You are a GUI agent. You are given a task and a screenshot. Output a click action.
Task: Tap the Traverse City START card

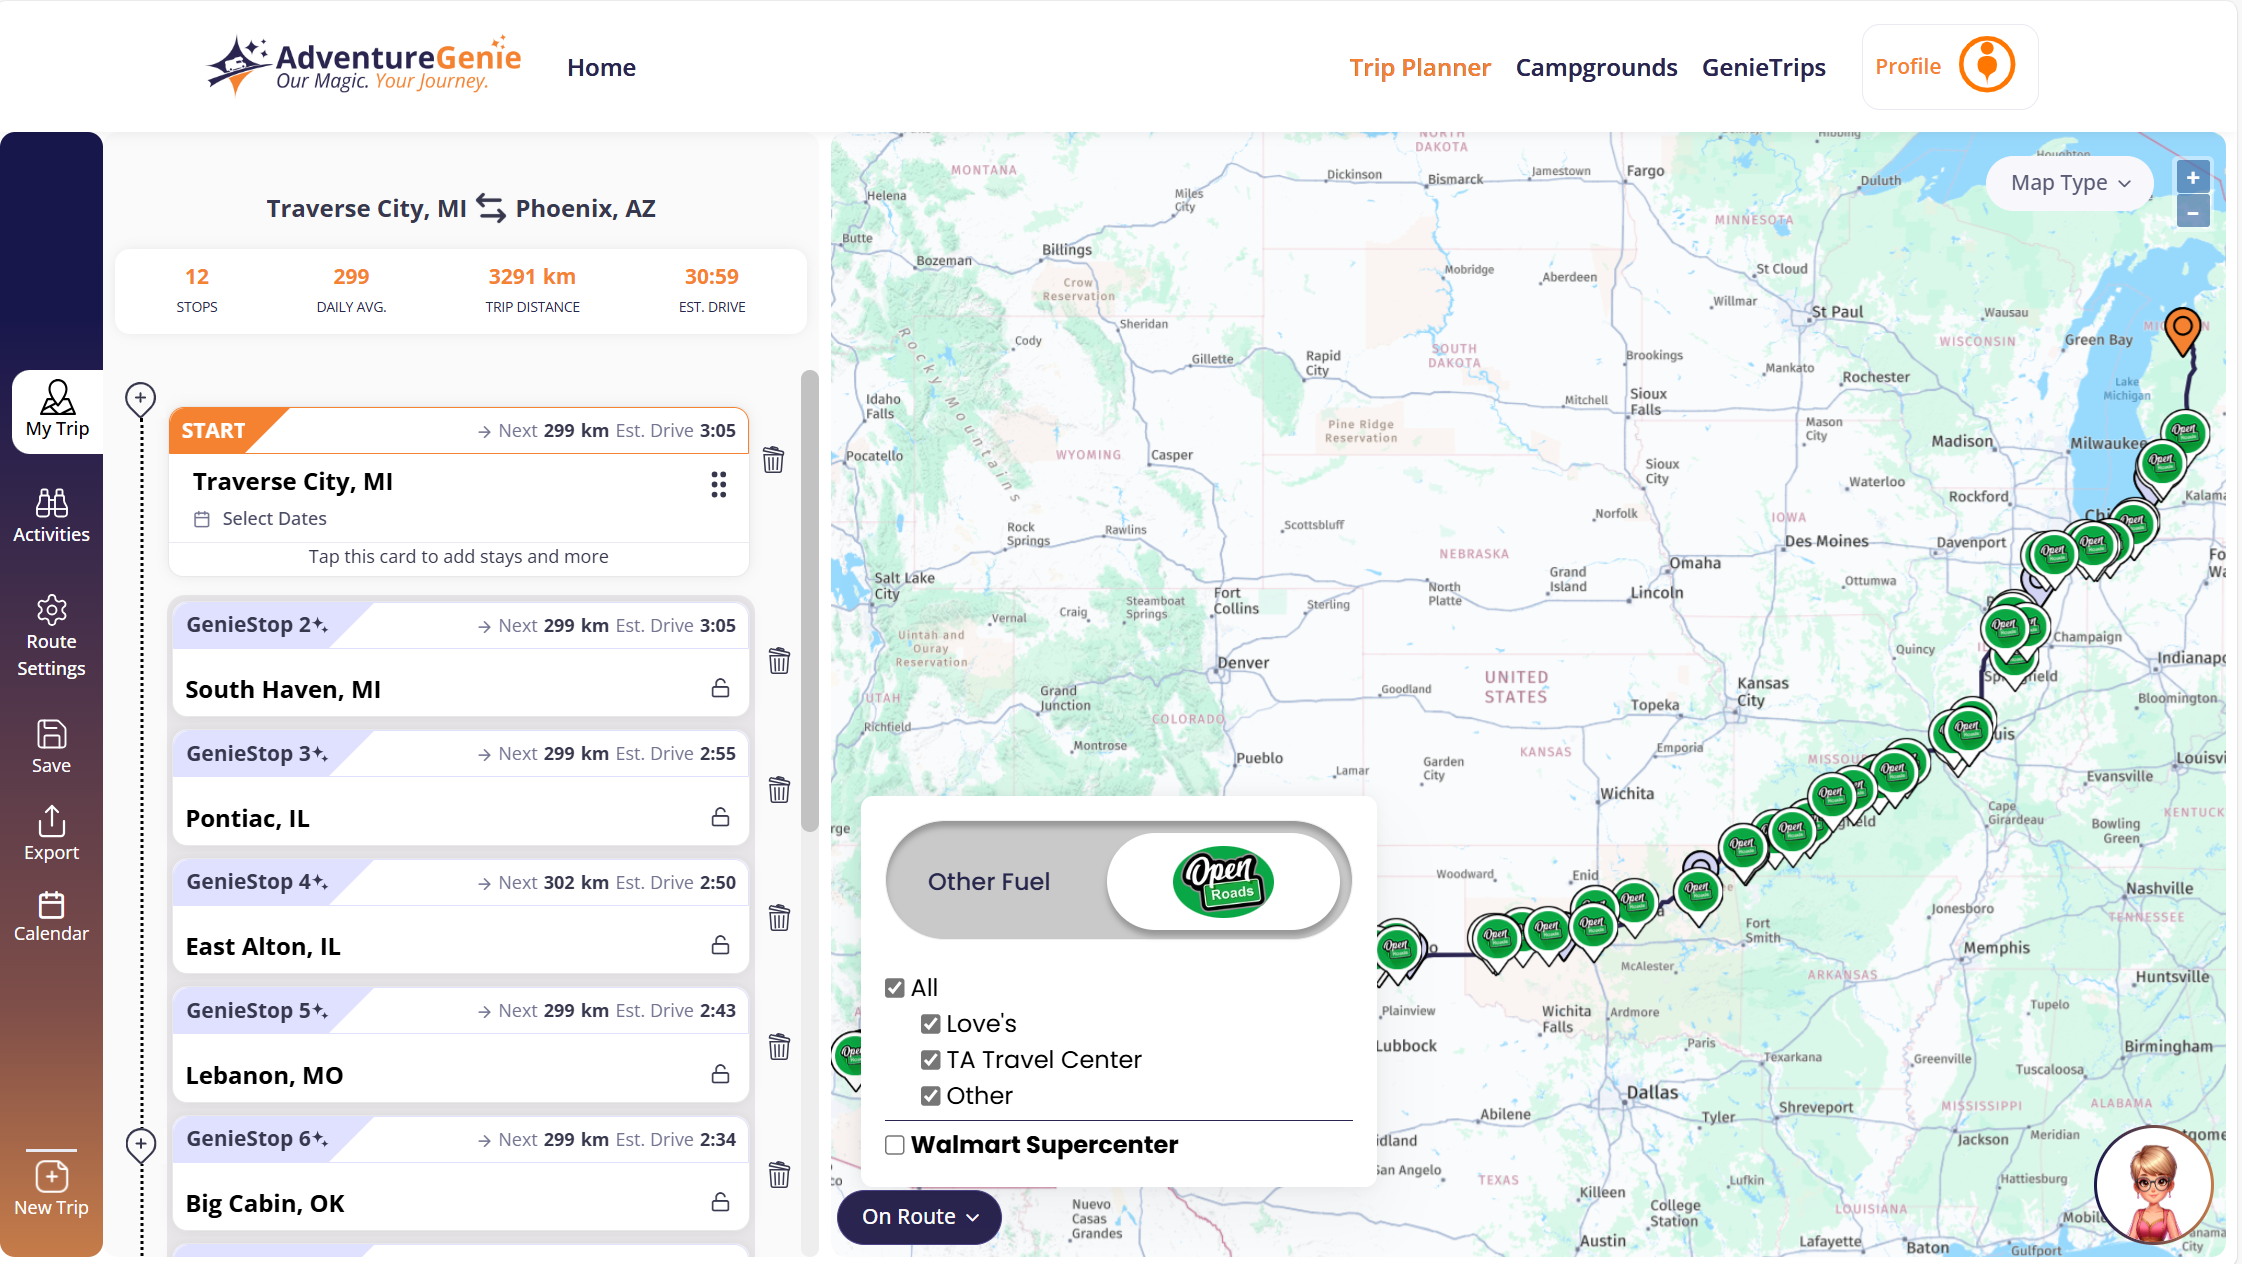click(x=459, y=491)
